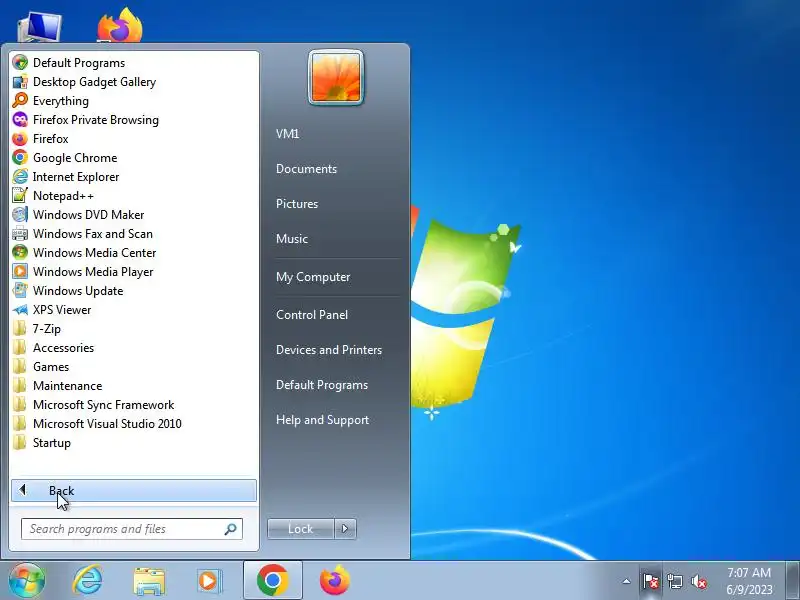Switch to Google Chrome on taskbar
Image resolution: width=800 pixels, height=600 pixels.
(x=272, y=581)
